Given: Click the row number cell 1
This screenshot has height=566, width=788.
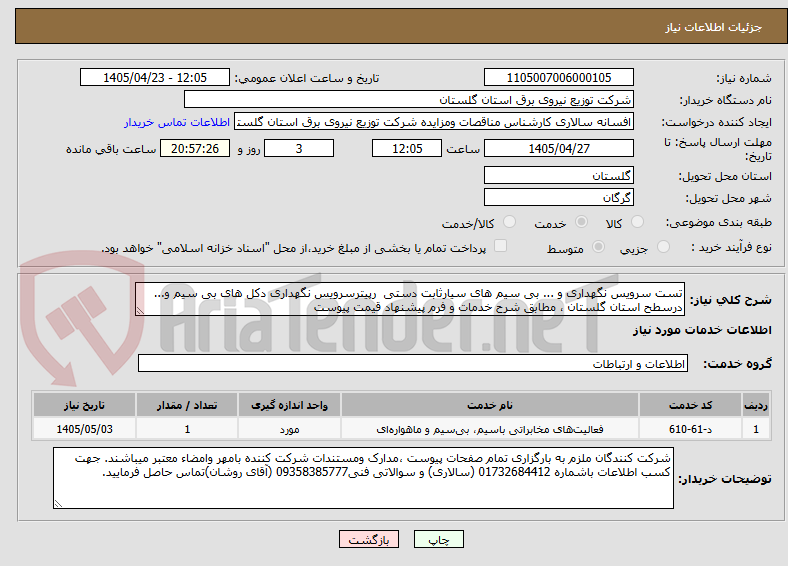Looking at the screenshot, I should click(756, 429).
